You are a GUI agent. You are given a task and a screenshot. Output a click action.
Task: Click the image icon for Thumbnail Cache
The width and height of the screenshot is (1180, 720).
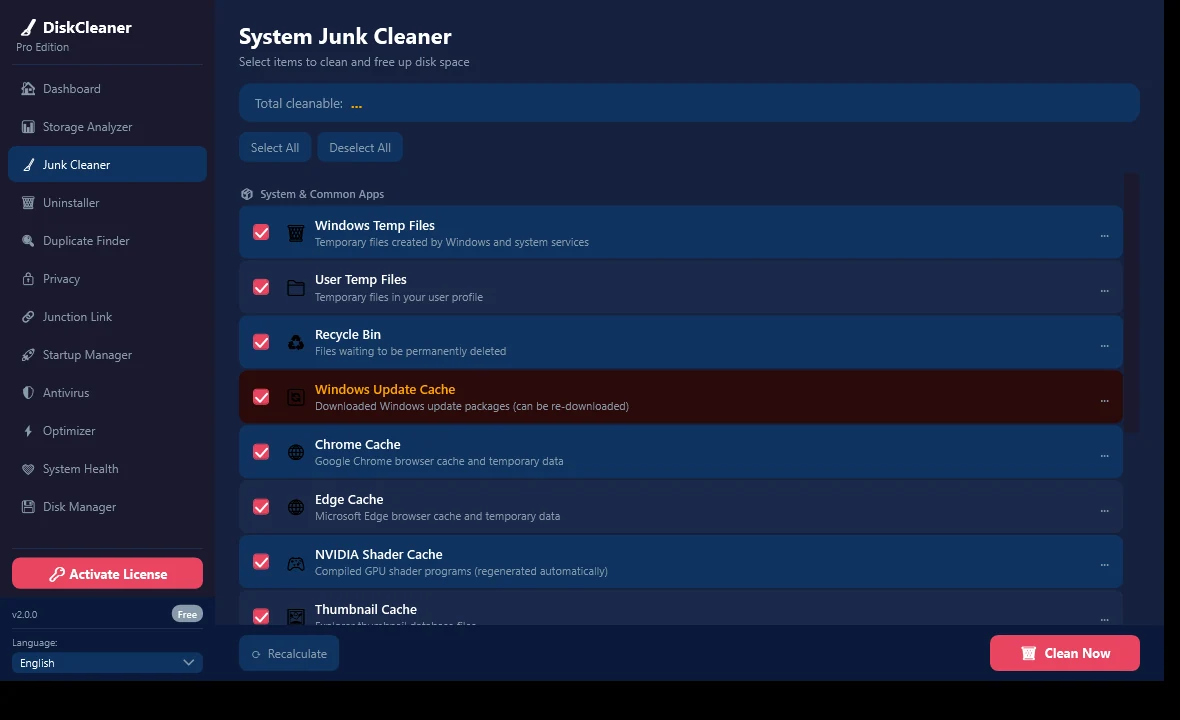click(x=296, y=616)
